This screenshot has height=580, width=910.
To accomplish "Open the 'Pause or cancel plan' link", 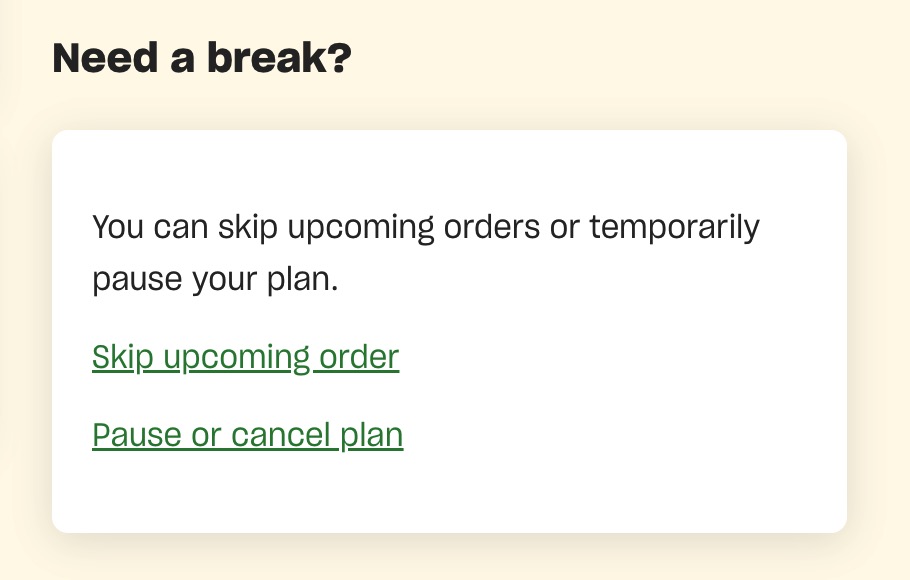I will coord(247,435).
